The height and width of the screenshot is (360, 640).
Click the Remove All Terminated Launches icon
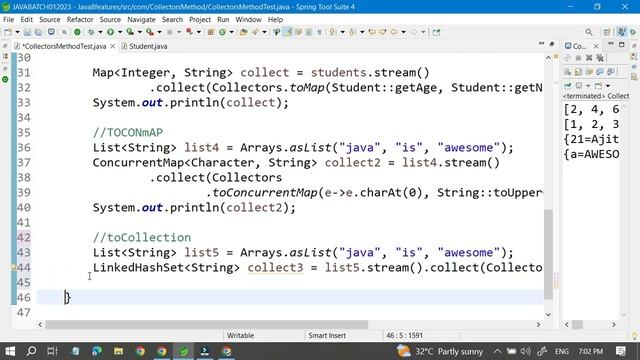(600, 58)
